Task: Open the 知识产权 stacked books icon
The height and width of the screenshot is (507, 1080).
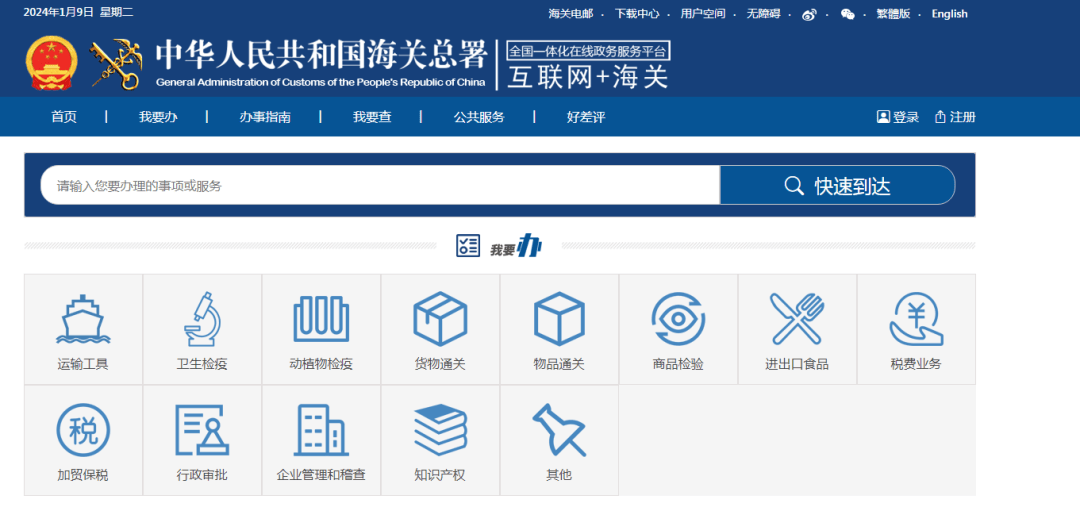Action: (440, 430)
